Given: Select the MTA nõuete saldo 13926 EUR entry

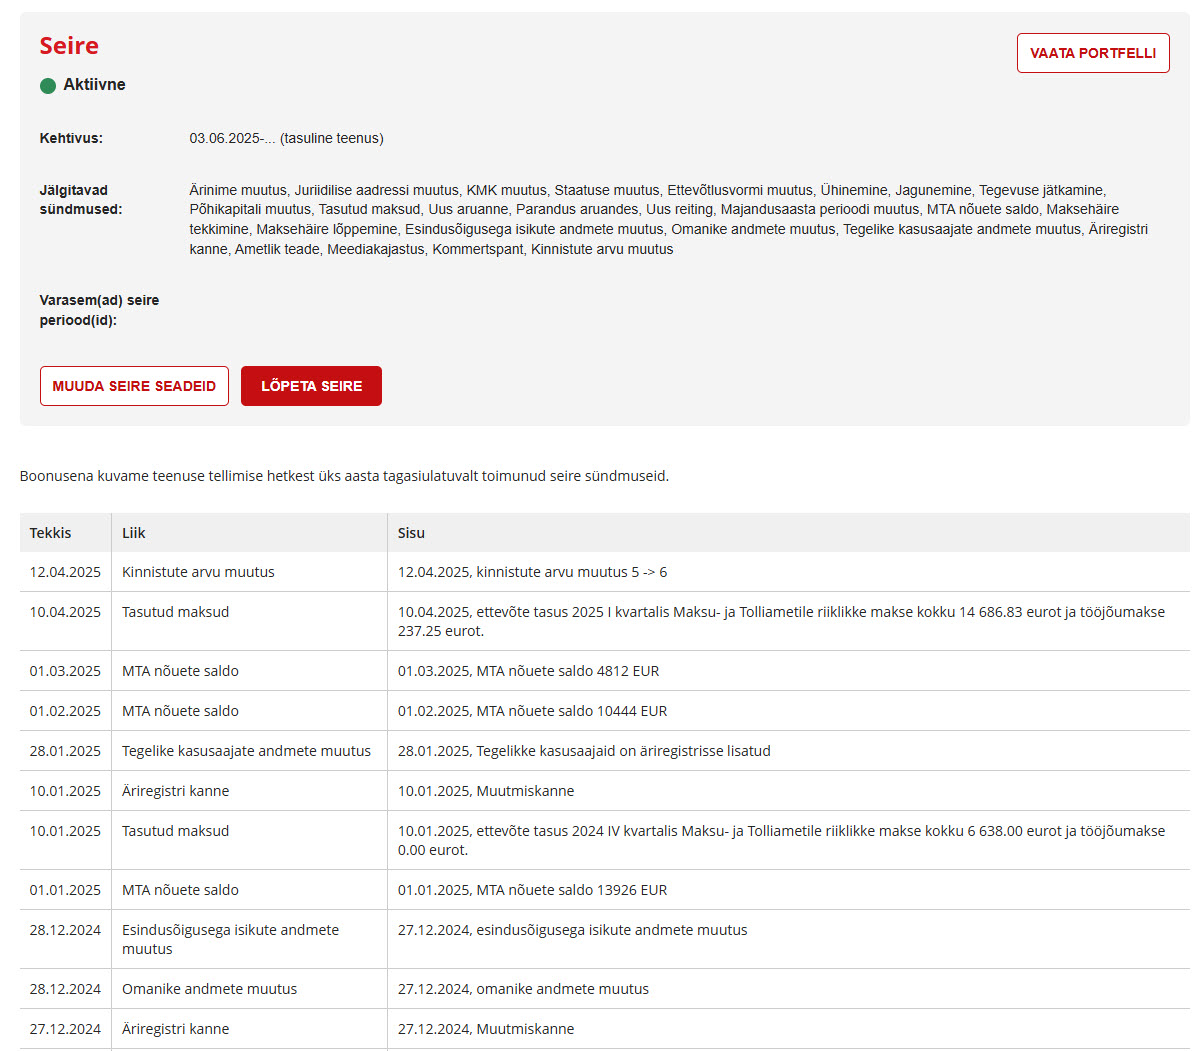Looking at the screenshot, I should tap(532, 890).
